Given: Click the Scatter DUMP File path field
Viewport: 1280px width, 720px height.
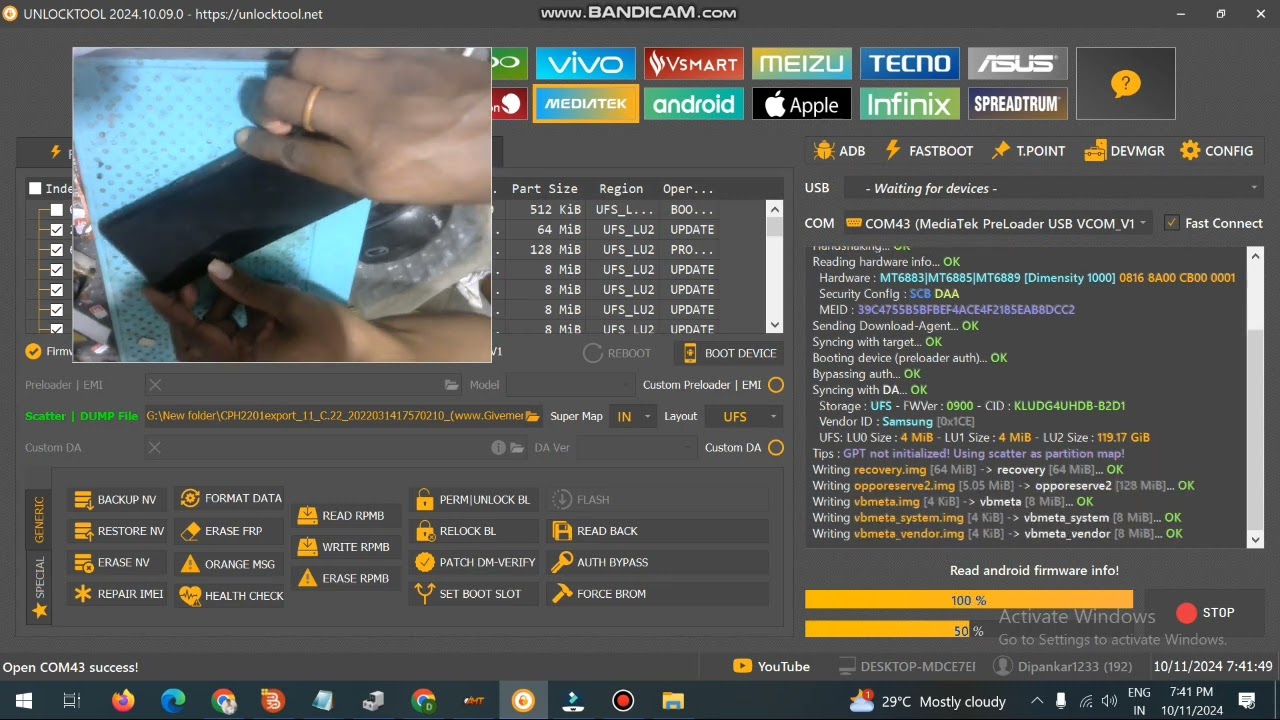Looking at the screenshot, I should (x=334, y=416).
